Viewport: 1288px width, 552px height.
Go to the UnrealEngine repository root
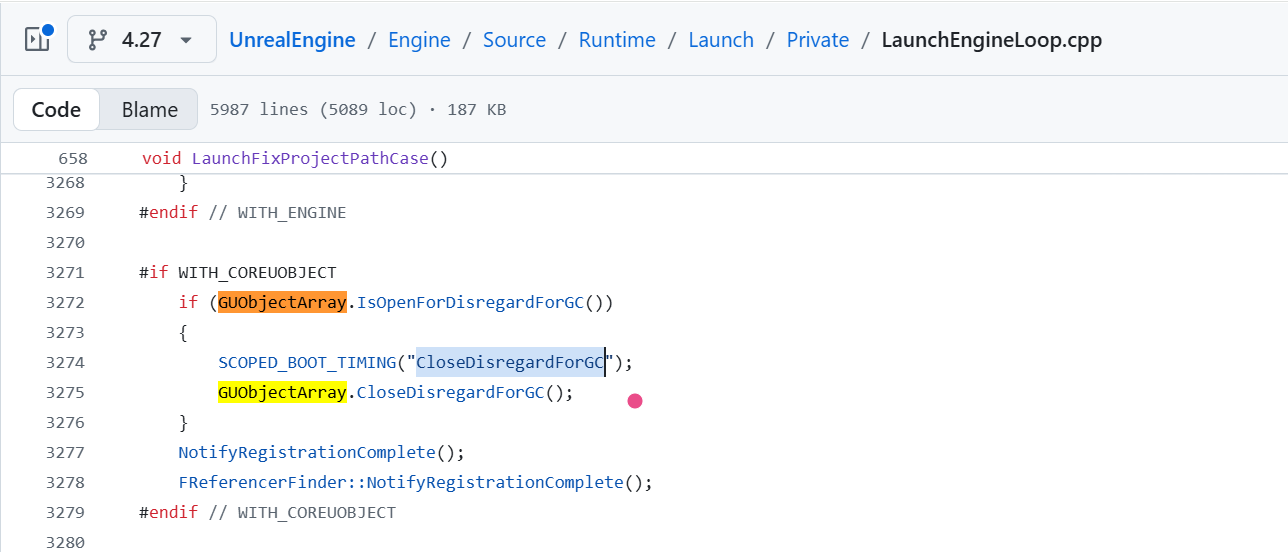[292, 40]
